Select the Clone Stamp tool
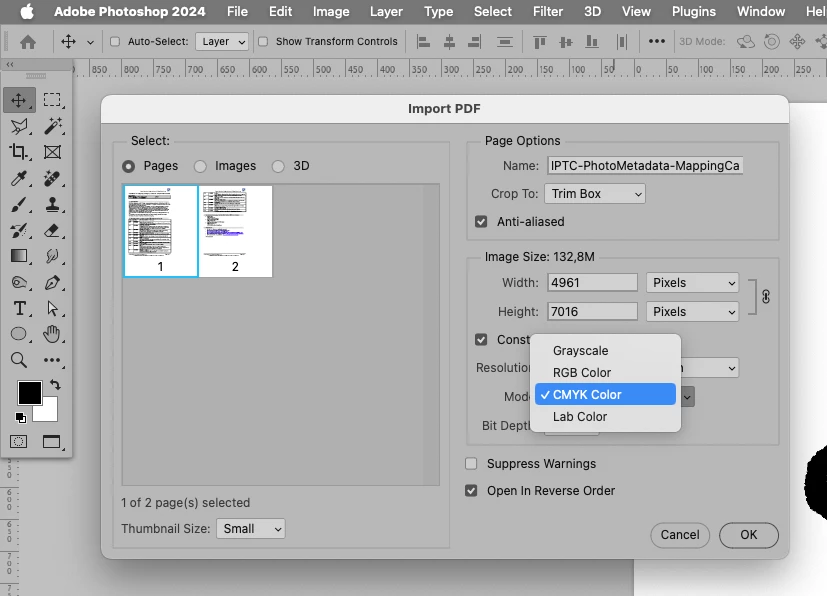827x596 pixels. click(x=52, y=204)
